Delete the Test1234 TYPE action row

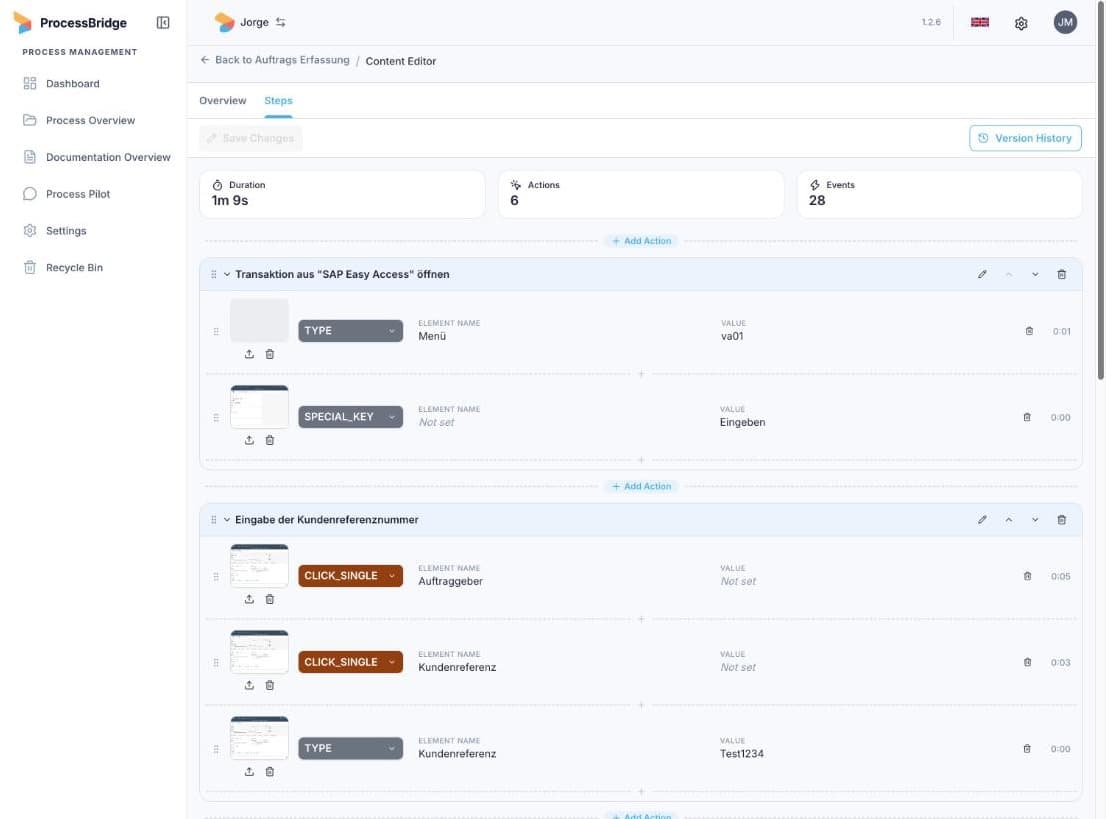coord(1027,748)
